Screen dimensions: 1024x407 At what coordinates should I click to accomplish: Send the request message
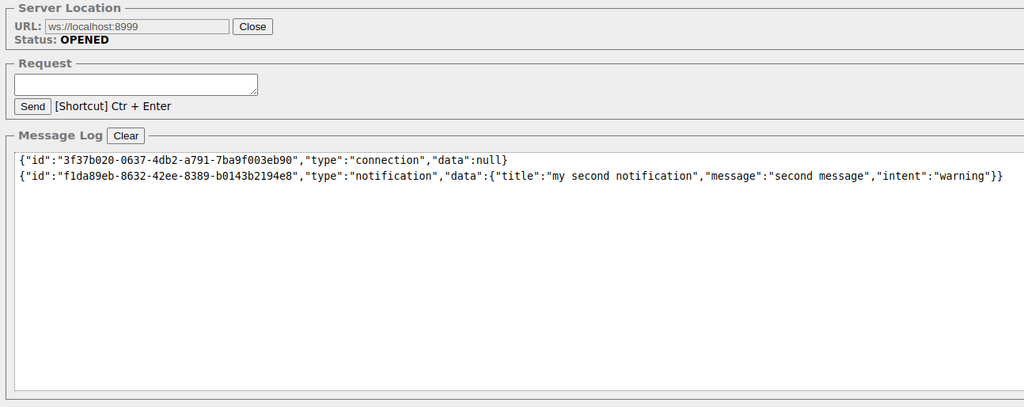point(33,106)
